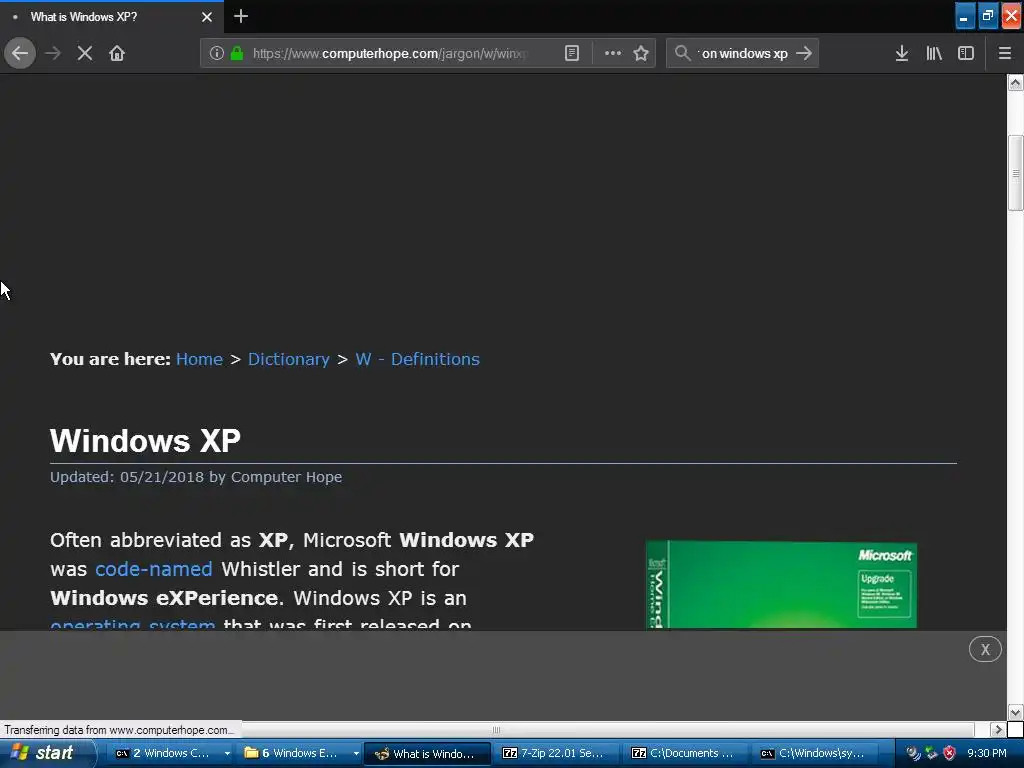
Task: Select the What is Windows XP? tab
Action: pyautogui.click(x=111, y=17)
